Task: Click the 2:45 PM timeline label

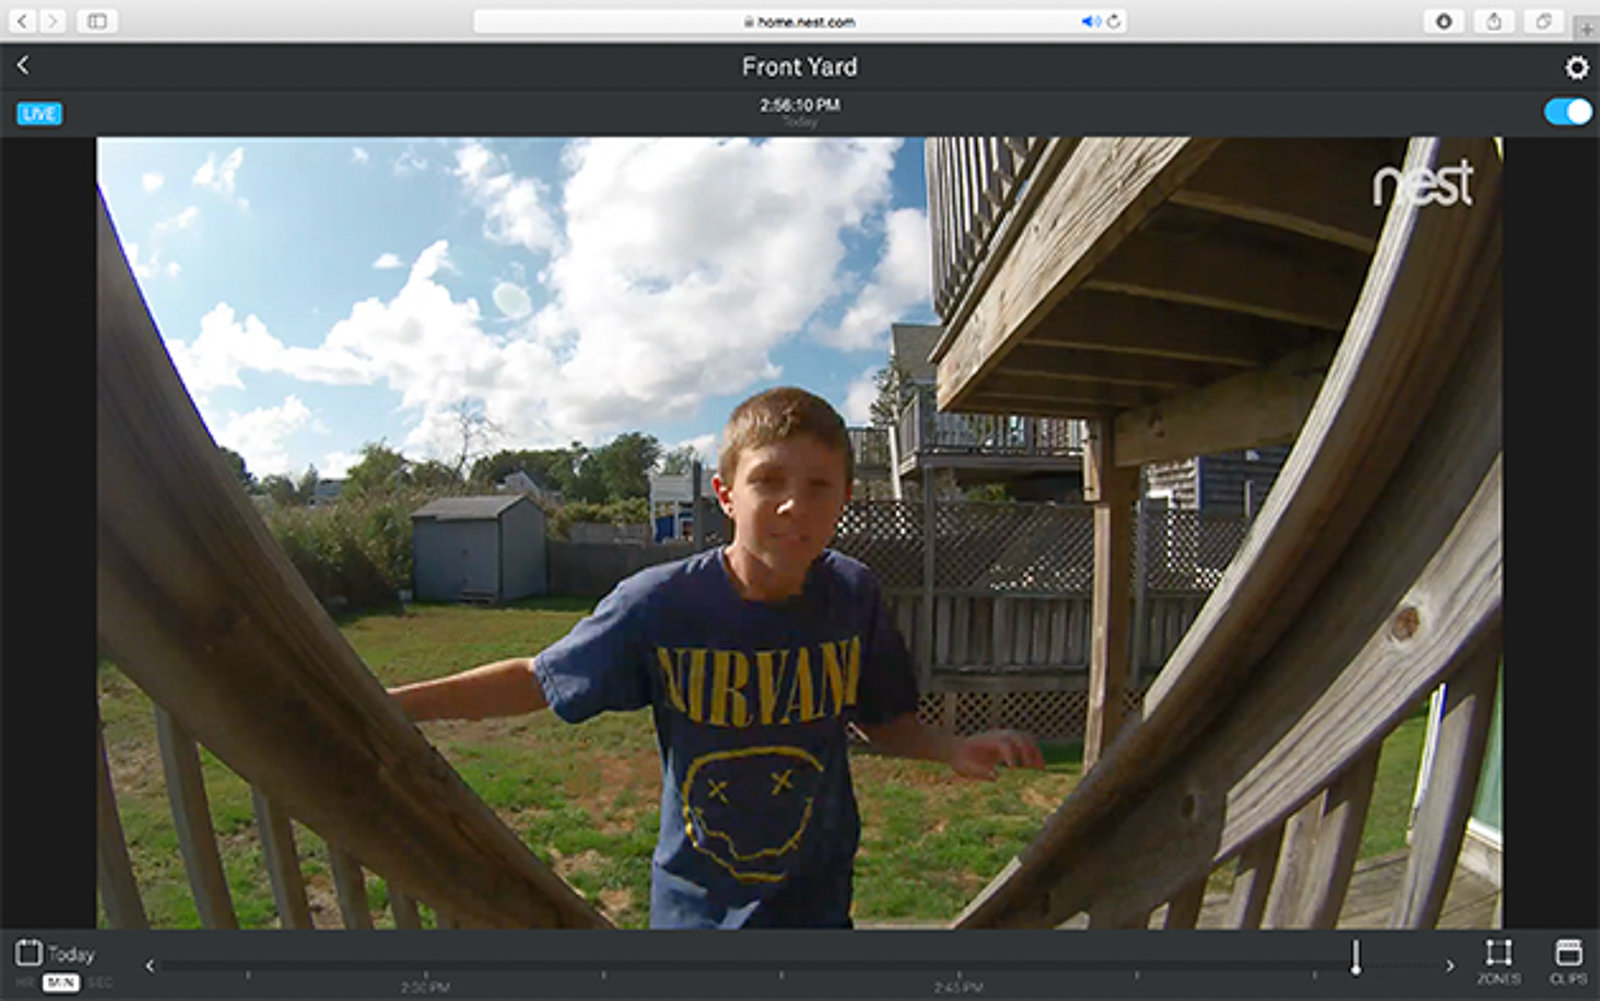Action: coord(958,988)
